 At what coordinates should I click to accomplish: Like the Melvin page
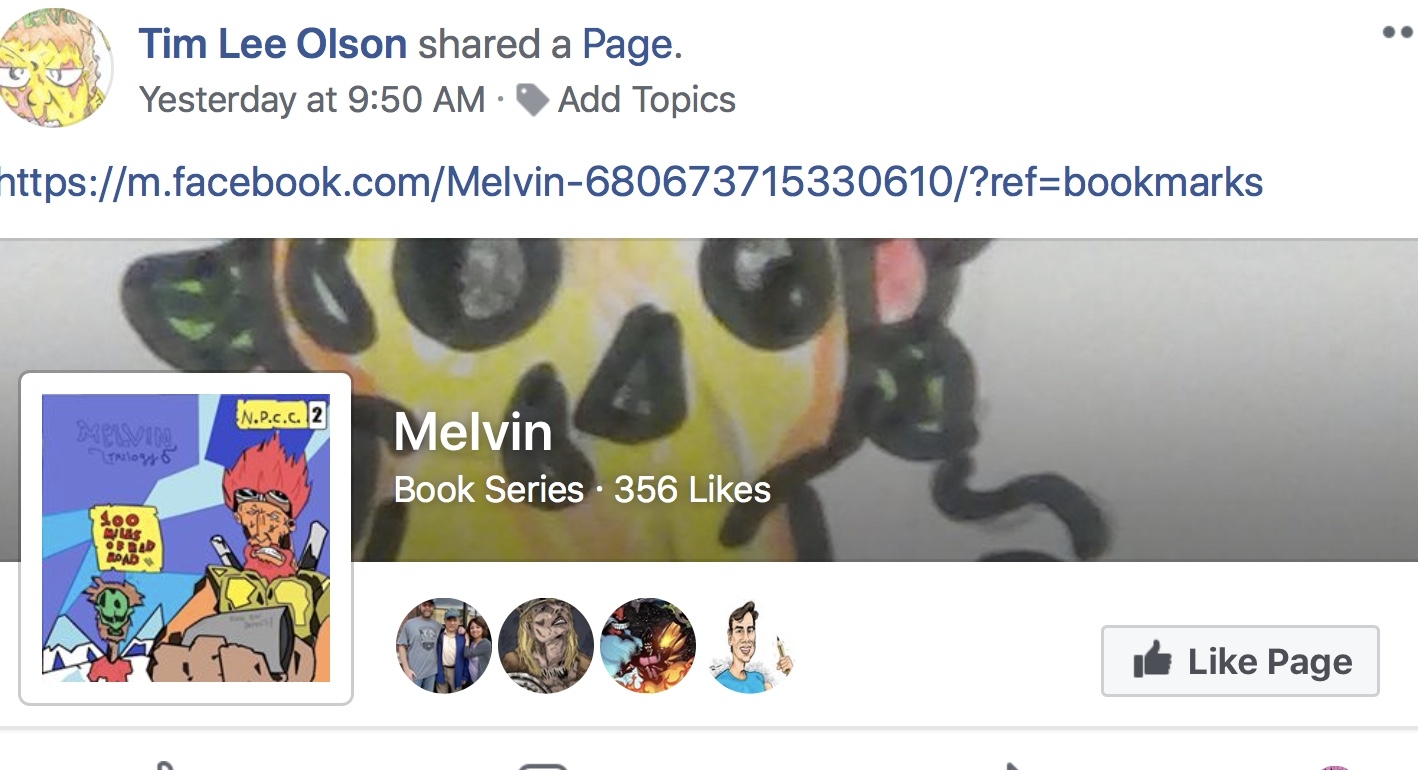[1240, 661]
